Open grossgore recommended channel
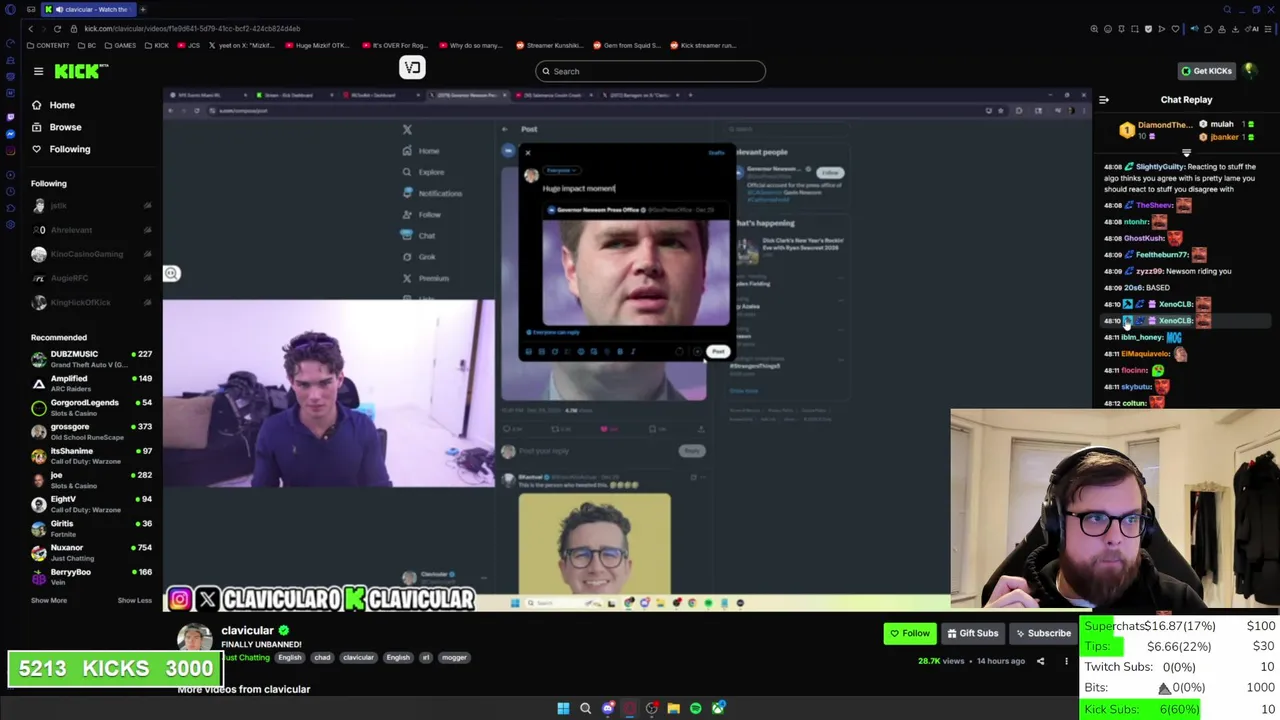Viewport: 1280px width, 720px height. 90,431
